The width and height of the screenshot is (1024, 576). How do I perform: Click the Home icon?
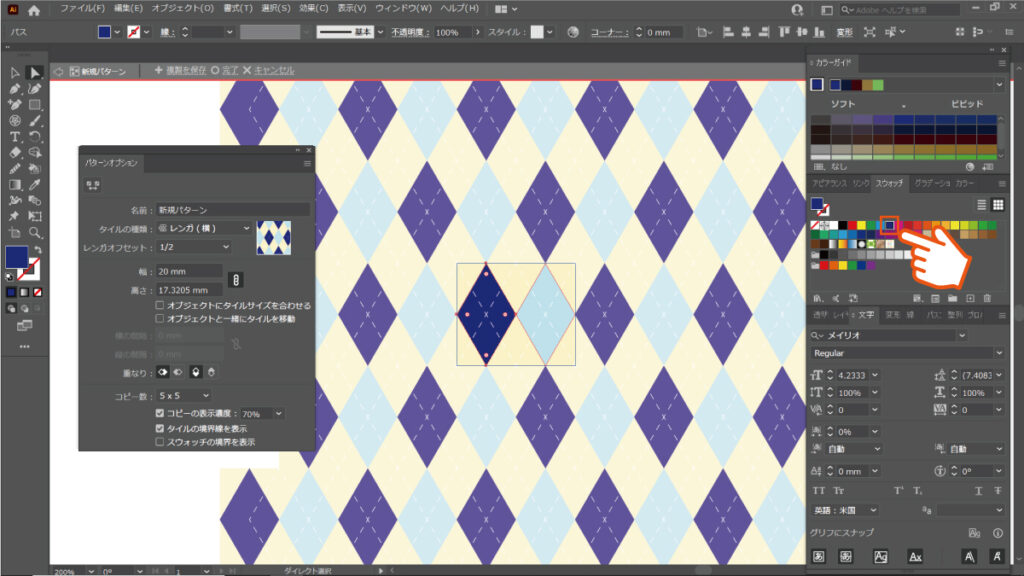[x=34, y=10]
